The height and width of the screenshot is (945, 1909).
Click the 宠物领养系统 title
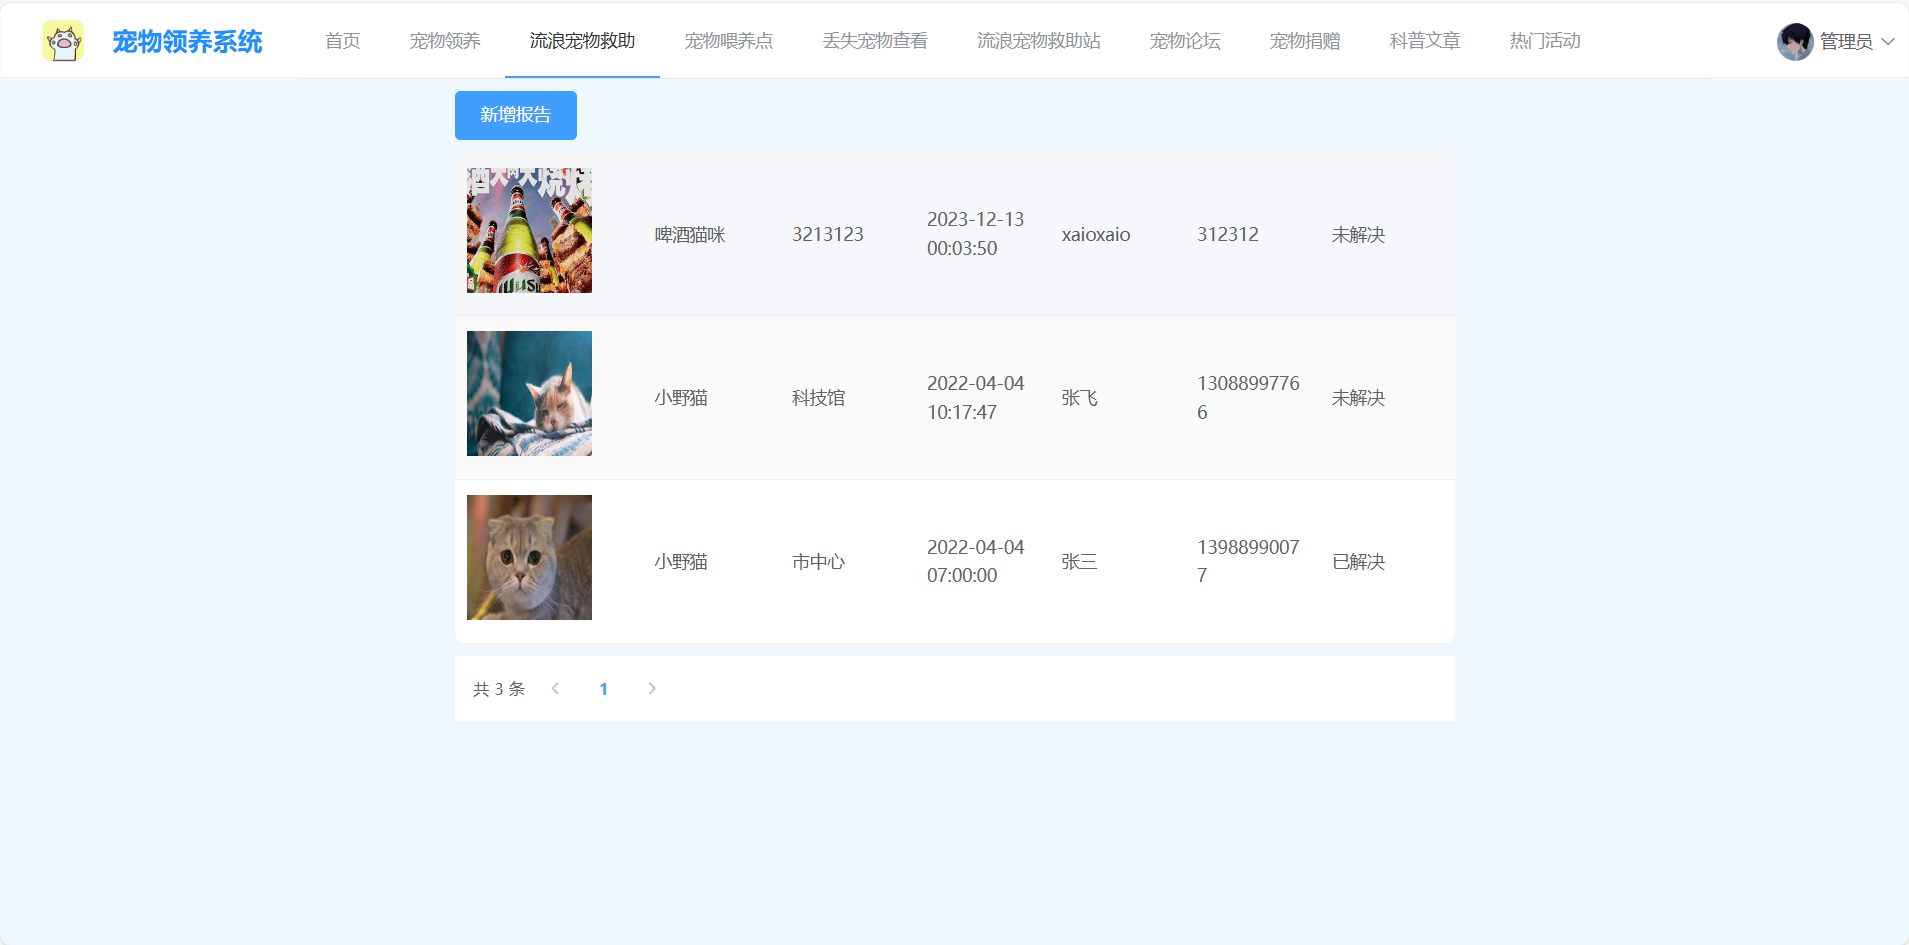pyautogui.click(x=187, y=42)
